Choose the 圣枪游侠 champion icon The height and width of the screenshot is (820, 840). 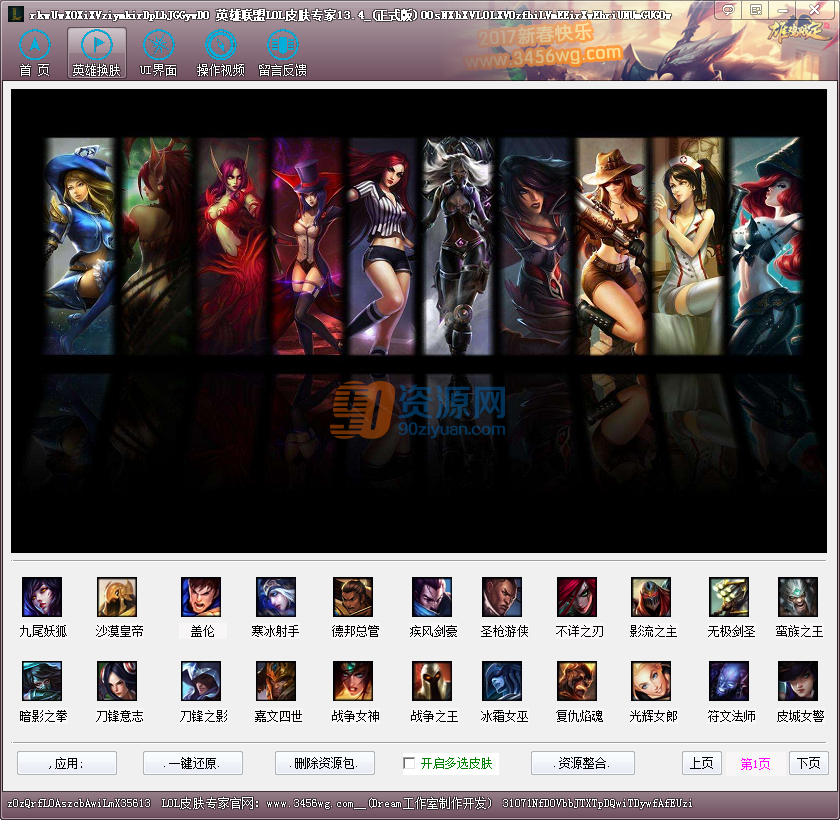click(x=502, y=597)
